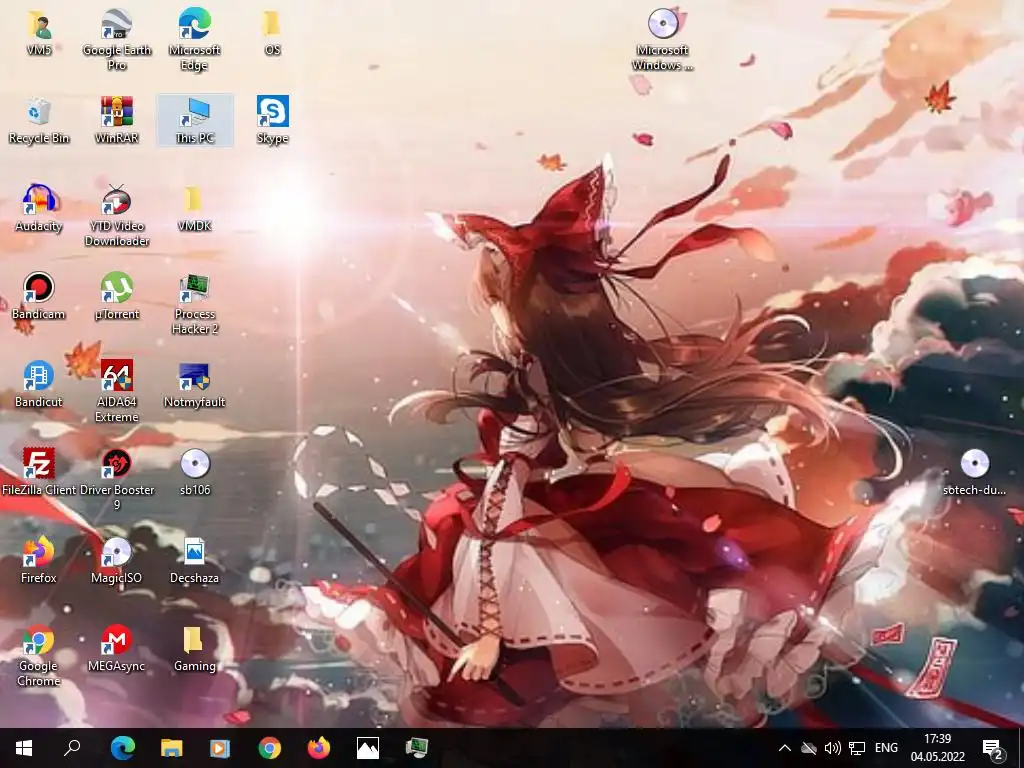Open Firefox from the taskbar
Screen dimensions: 1024x768
[x=319, y=748]
